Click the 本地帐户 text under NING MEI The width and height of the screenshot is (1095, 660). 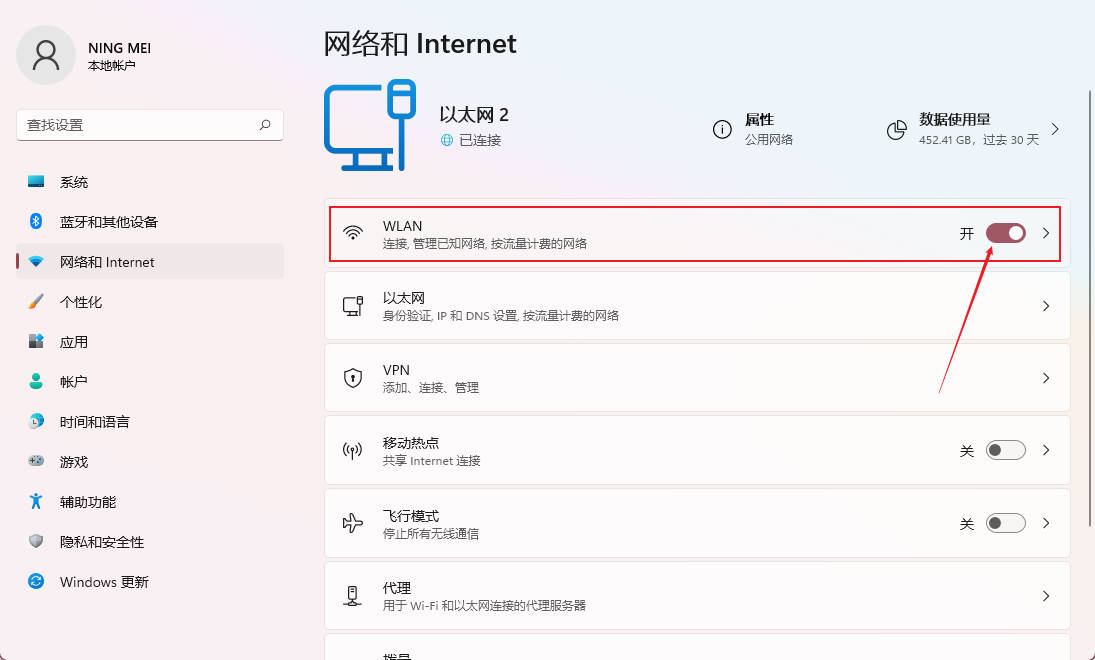tap(112, 66)
